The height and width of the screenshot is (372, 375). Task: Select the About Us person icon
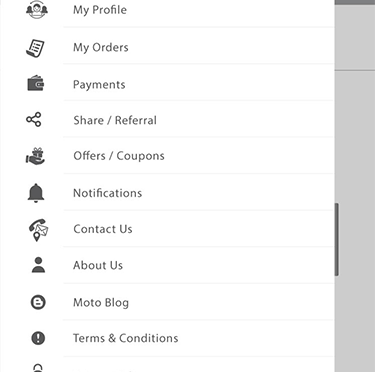point(38,265)
